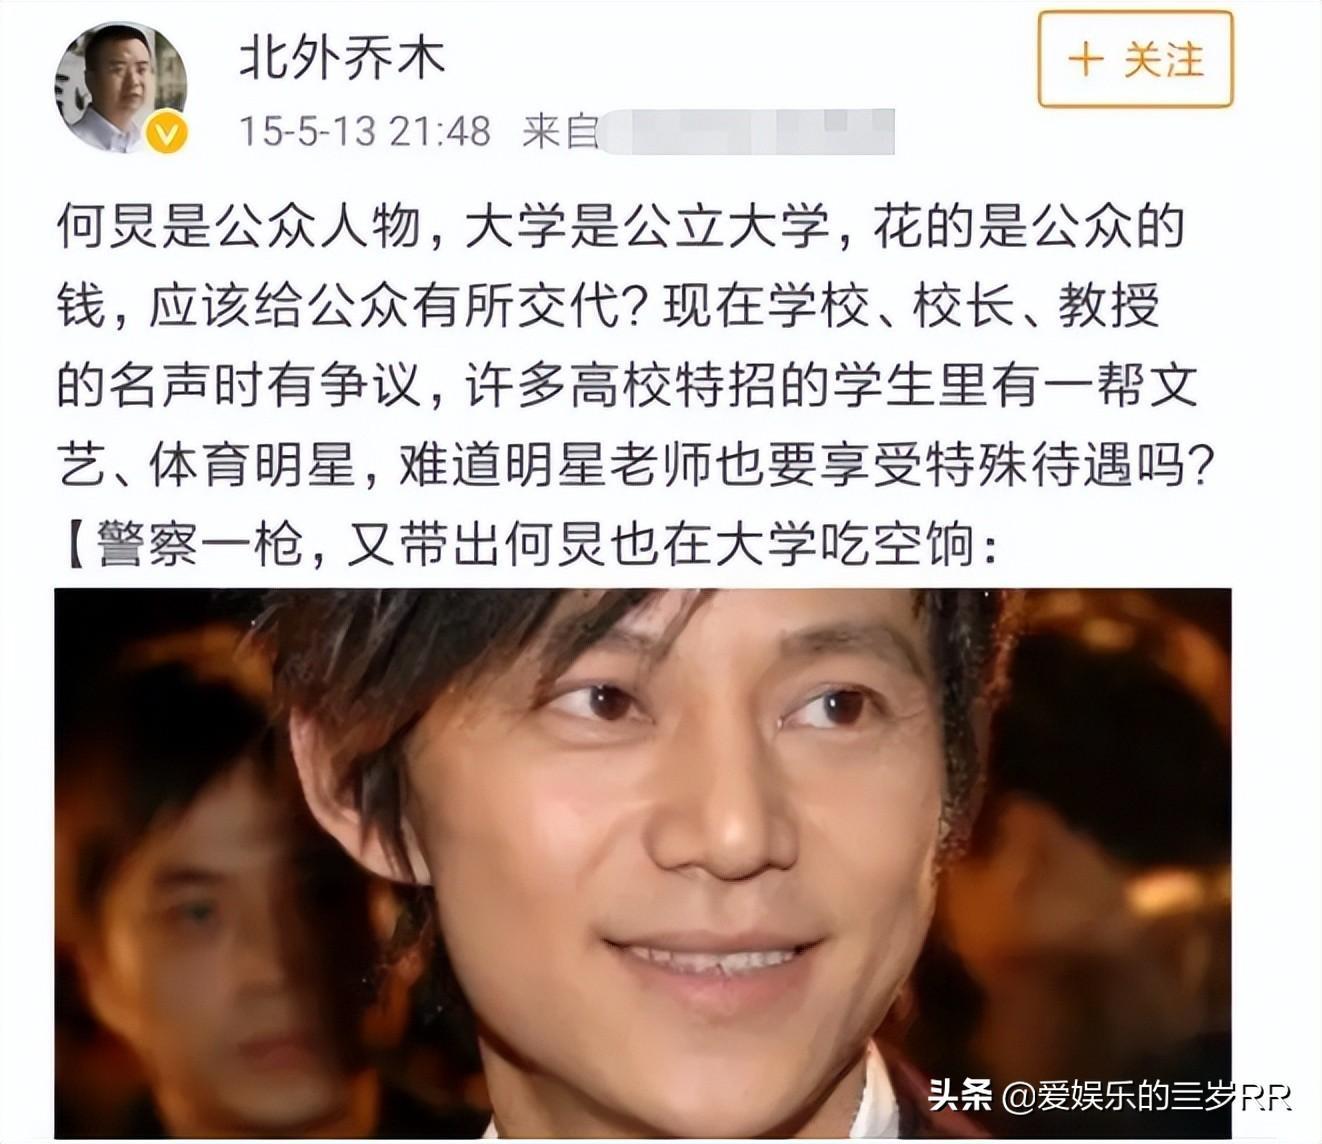Click the line mentioning 体育明星
The width and height of the screenshot is (1322, 1144).
(637, 464)
